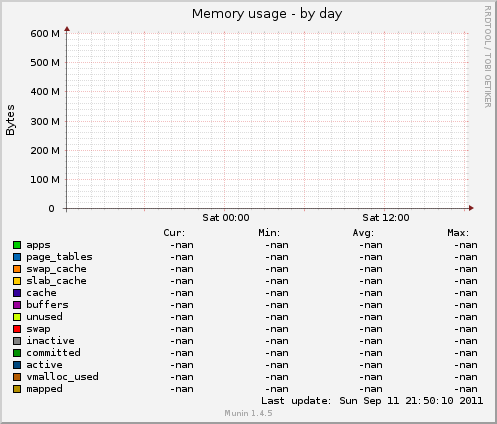The height and width of the screenshot is (424, 497).
Task: Select the 'swap_cache' legend label
Action: pos(56,269)
